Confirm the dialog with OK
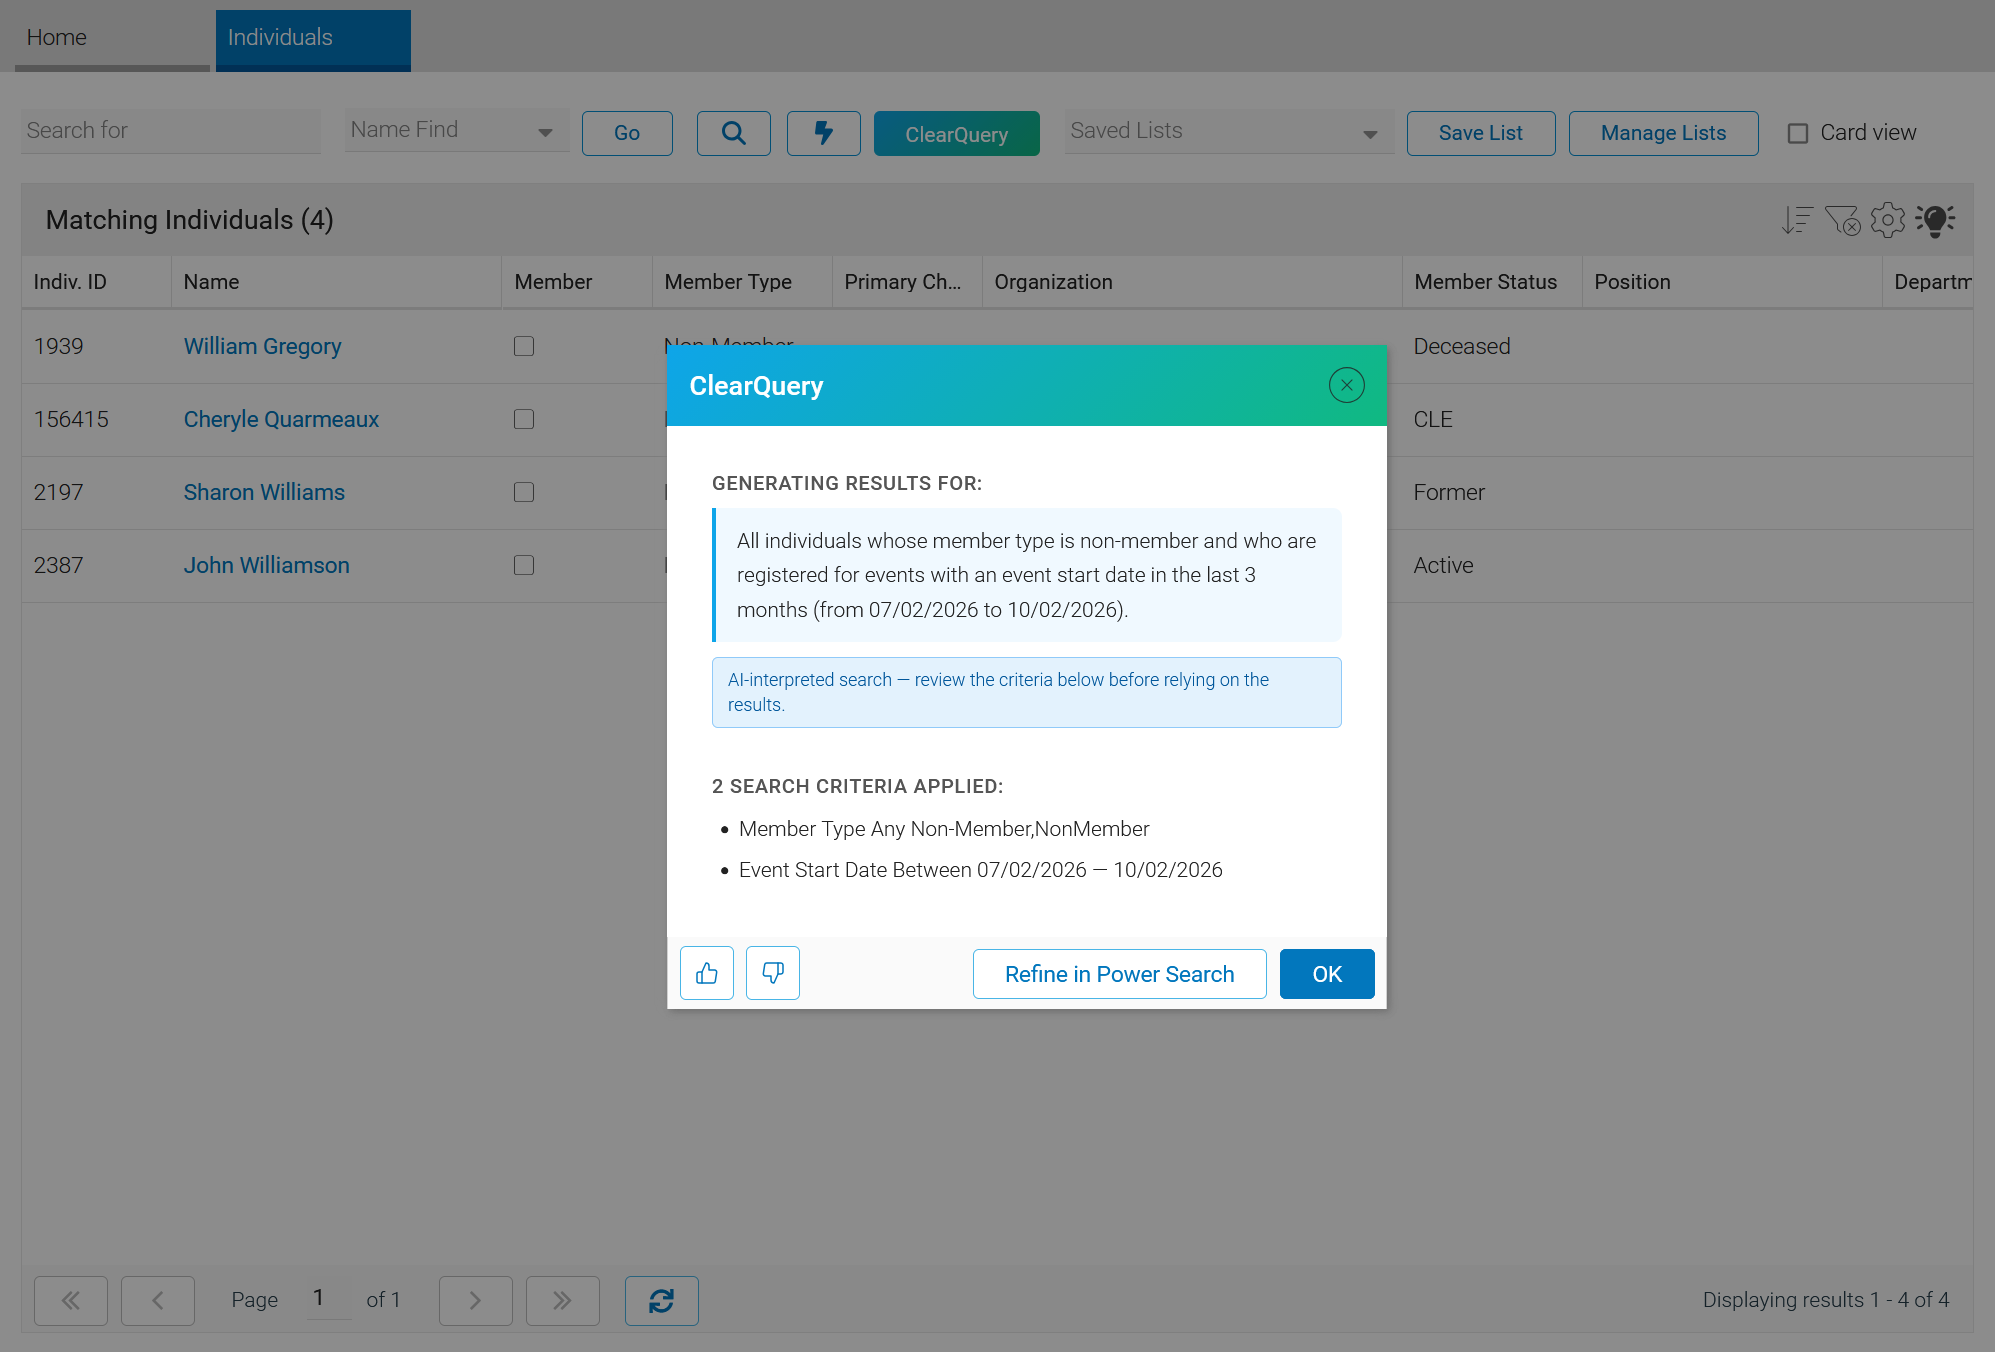1995x1352 pixels. [x=1327, y=974]
